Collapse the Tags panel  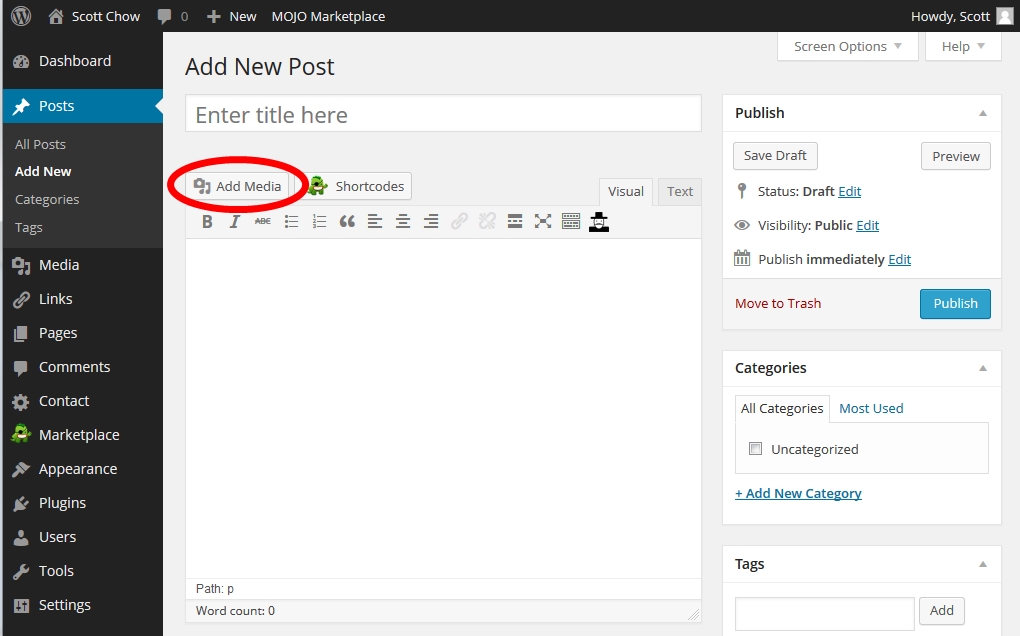coord(983,564)
